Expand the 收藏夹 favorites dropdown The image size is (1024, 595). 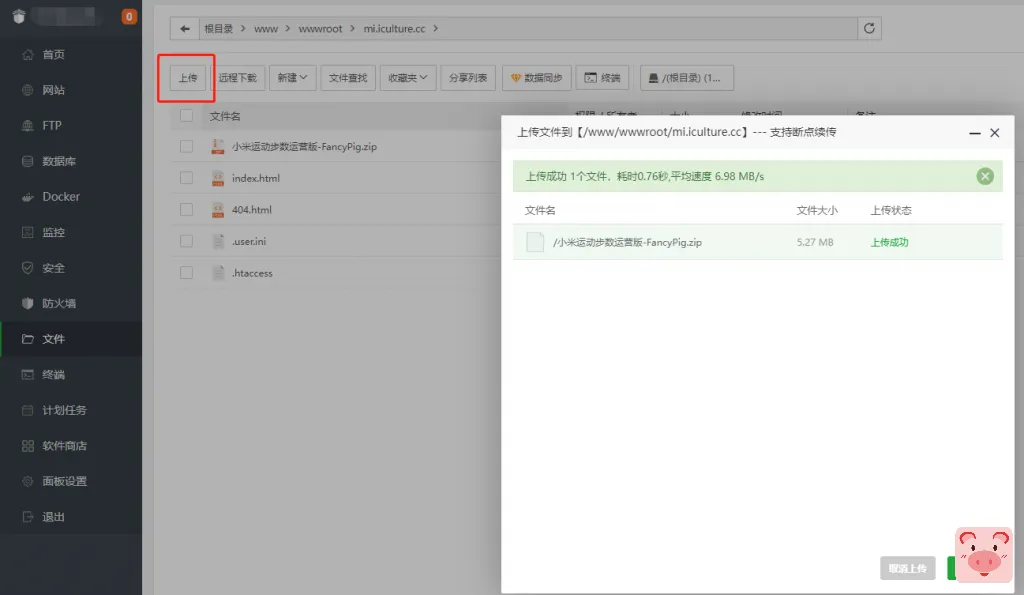pyautogui.click(x=408, y=78)
